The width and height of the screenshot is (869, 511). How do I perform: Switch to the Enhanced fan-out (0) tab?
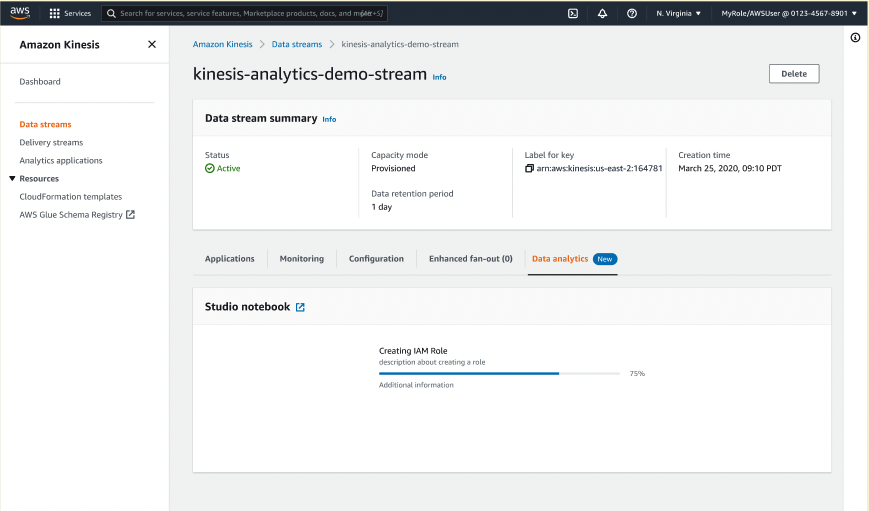471,259
